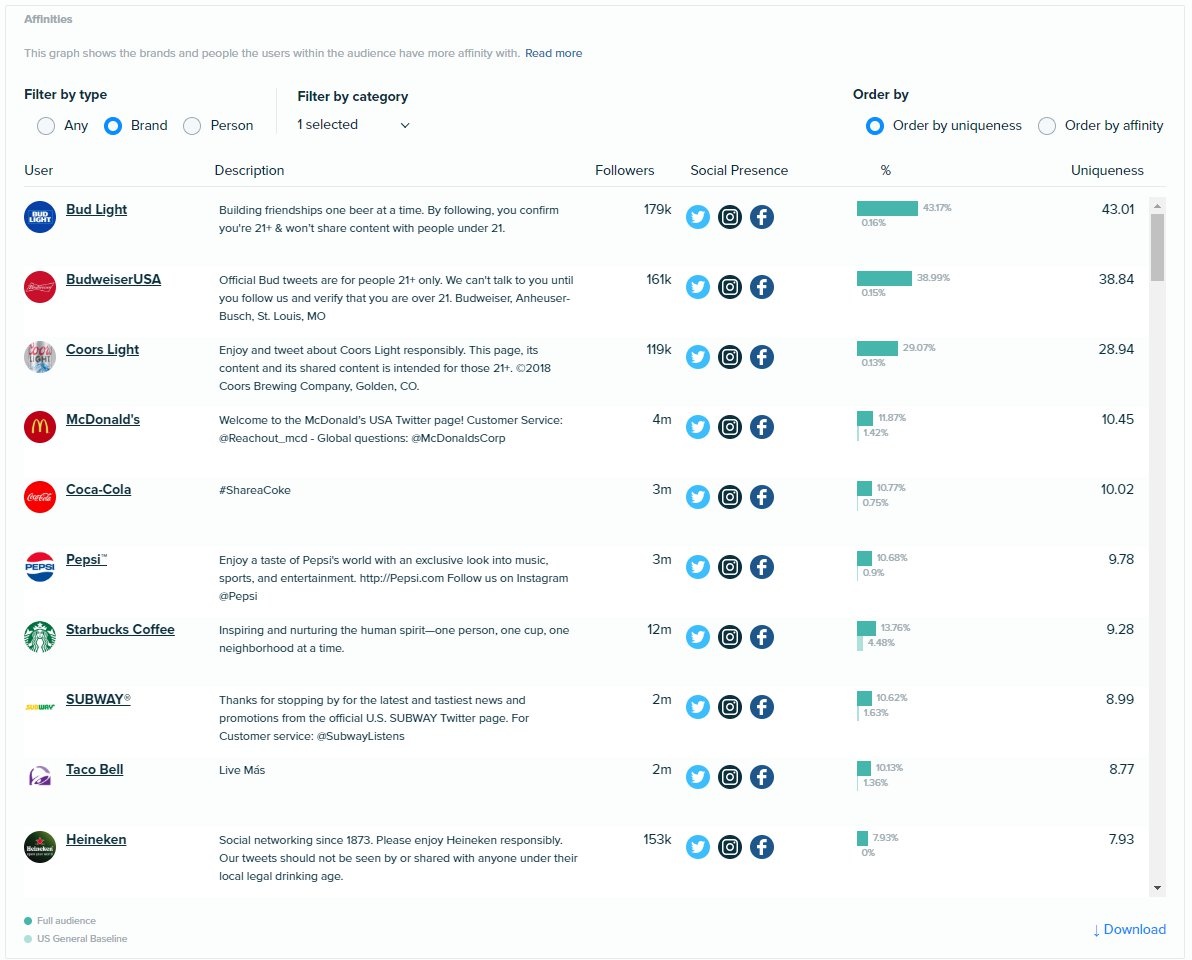Image resolution: width=1192 pixels, height=960 pixels.
Task: Click the Followers column header
Action: pos(624,170)
